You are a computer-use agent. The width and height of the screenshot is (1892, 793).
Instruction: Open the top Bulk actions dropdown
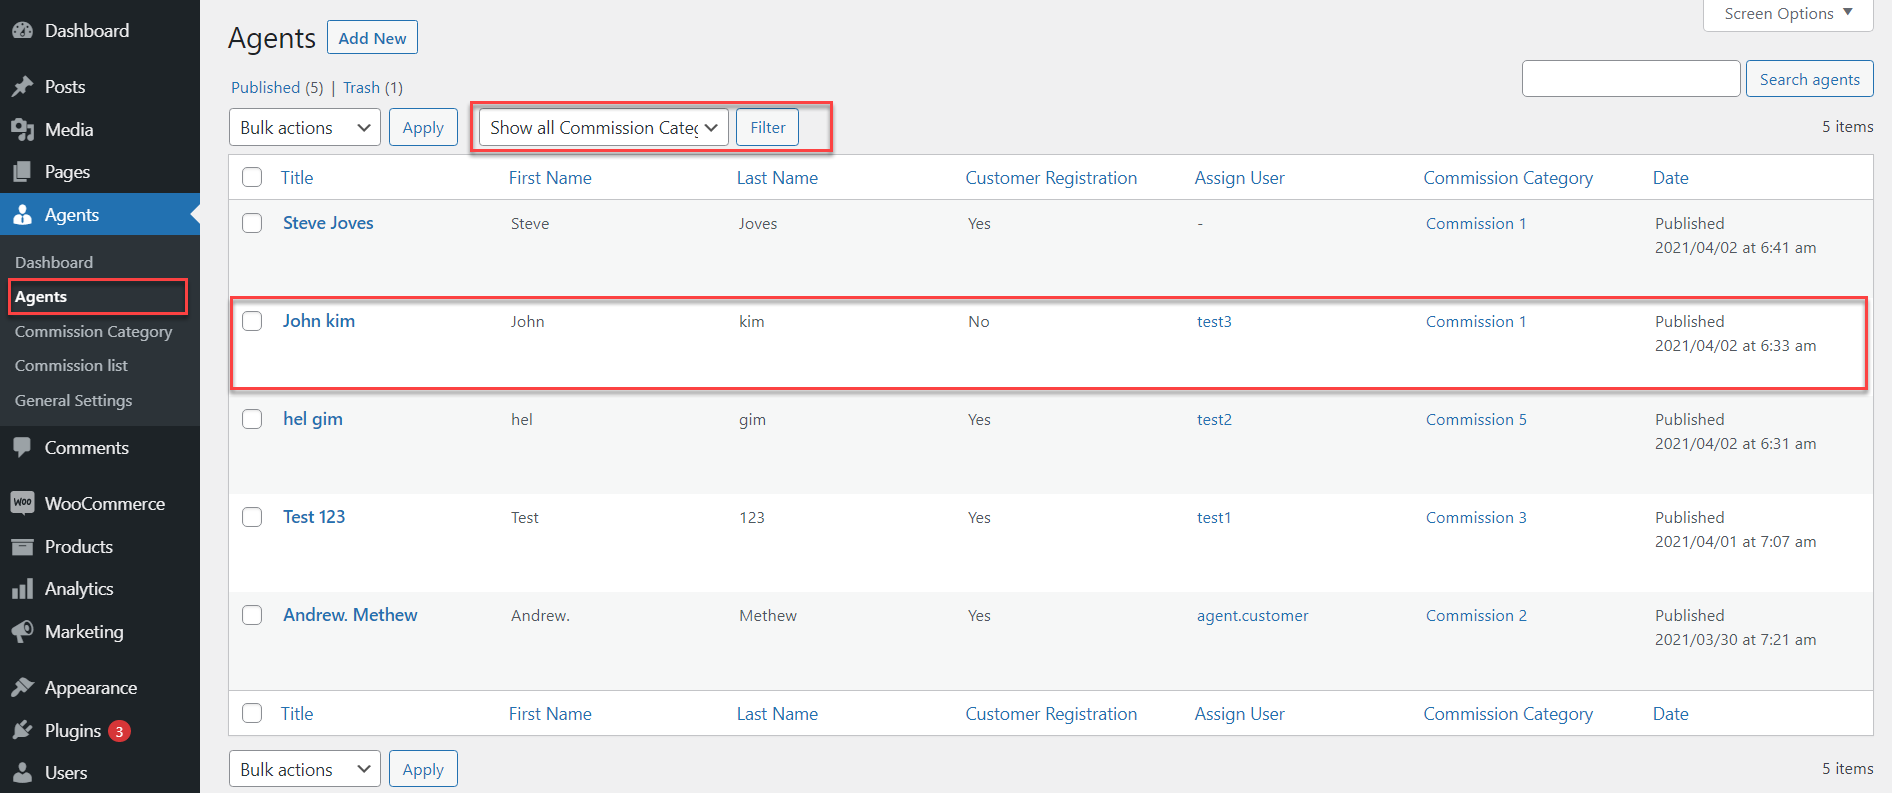304,127
